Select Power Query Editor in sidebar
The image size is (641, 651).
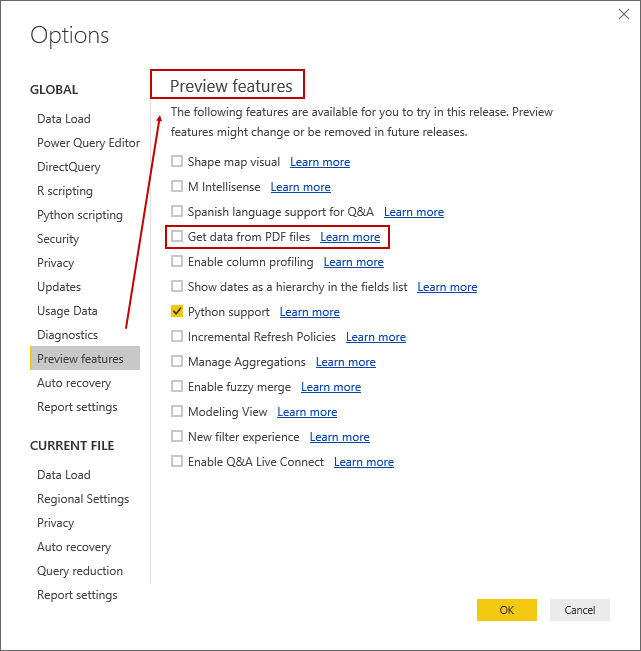click(88, 143)
